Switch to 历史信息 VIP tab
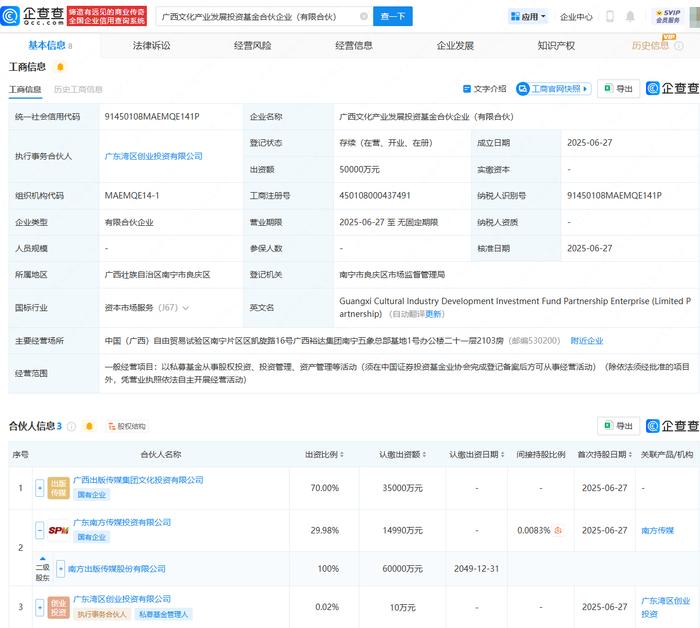The image size is (700, 628). (x=650, y=46)
